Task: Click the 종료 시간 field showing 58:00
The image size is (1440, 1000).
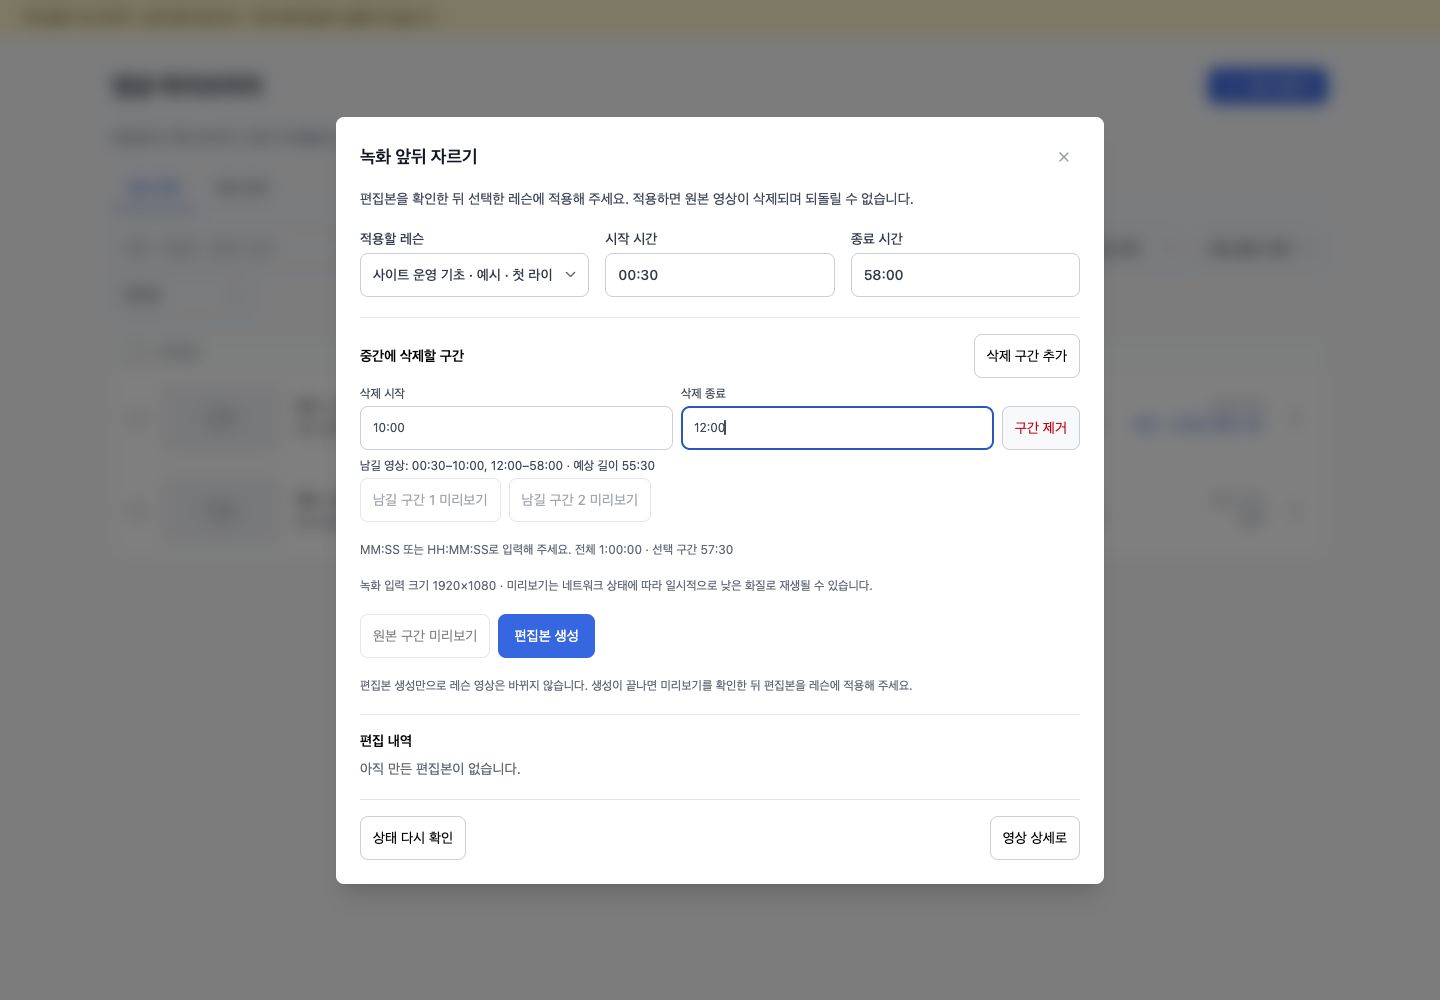Action: [965, 275]
